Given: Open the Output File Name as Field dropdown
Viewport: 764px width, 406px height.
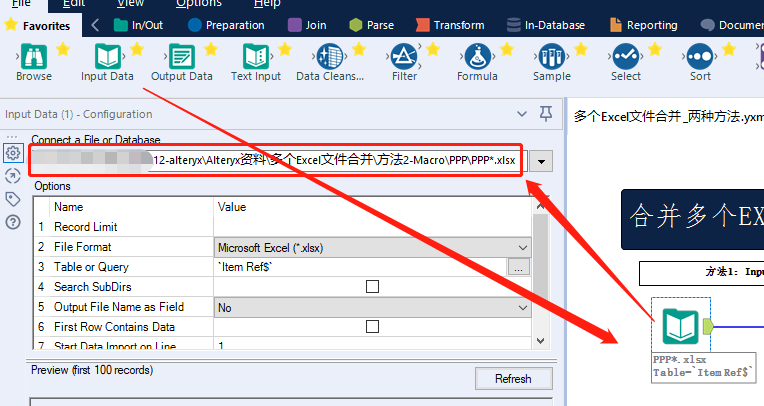Looking at the screenshot, I should point(372,308).
